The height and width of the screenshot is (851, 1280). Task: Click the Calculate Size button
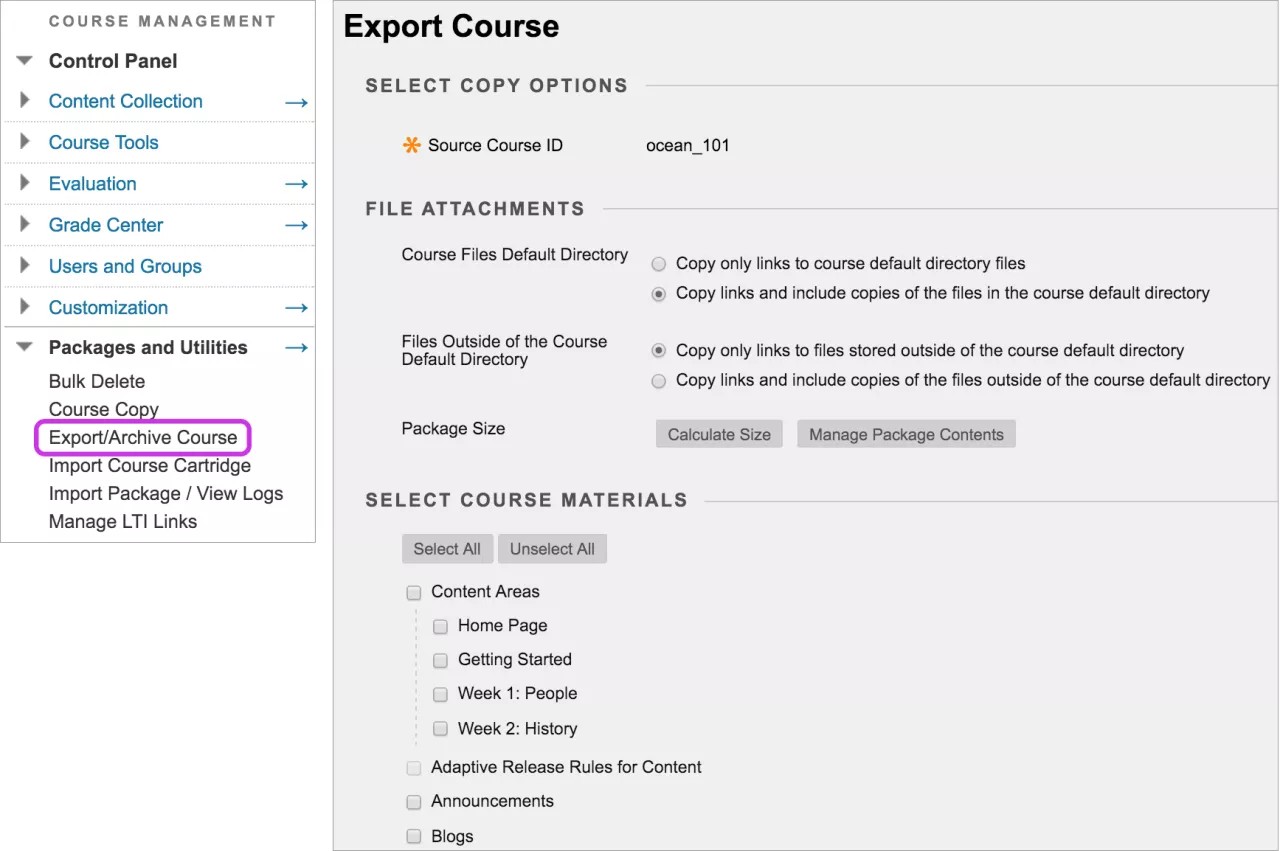[x=718, y=433]
